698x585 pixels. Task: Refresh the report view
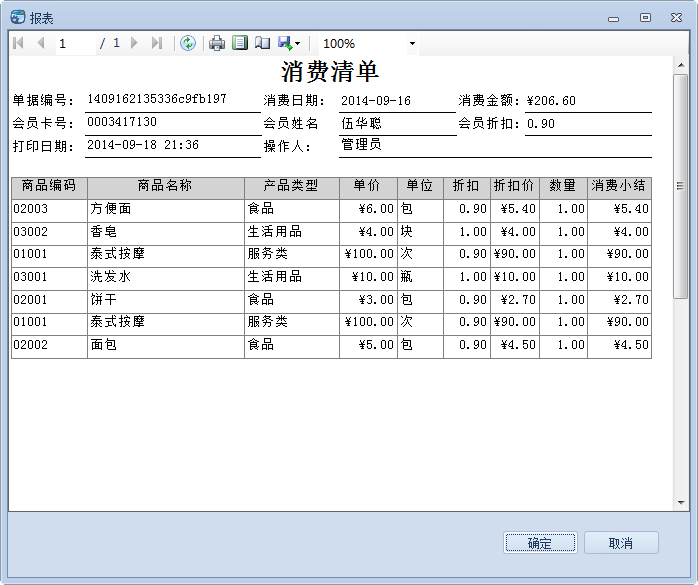point(188,43)
